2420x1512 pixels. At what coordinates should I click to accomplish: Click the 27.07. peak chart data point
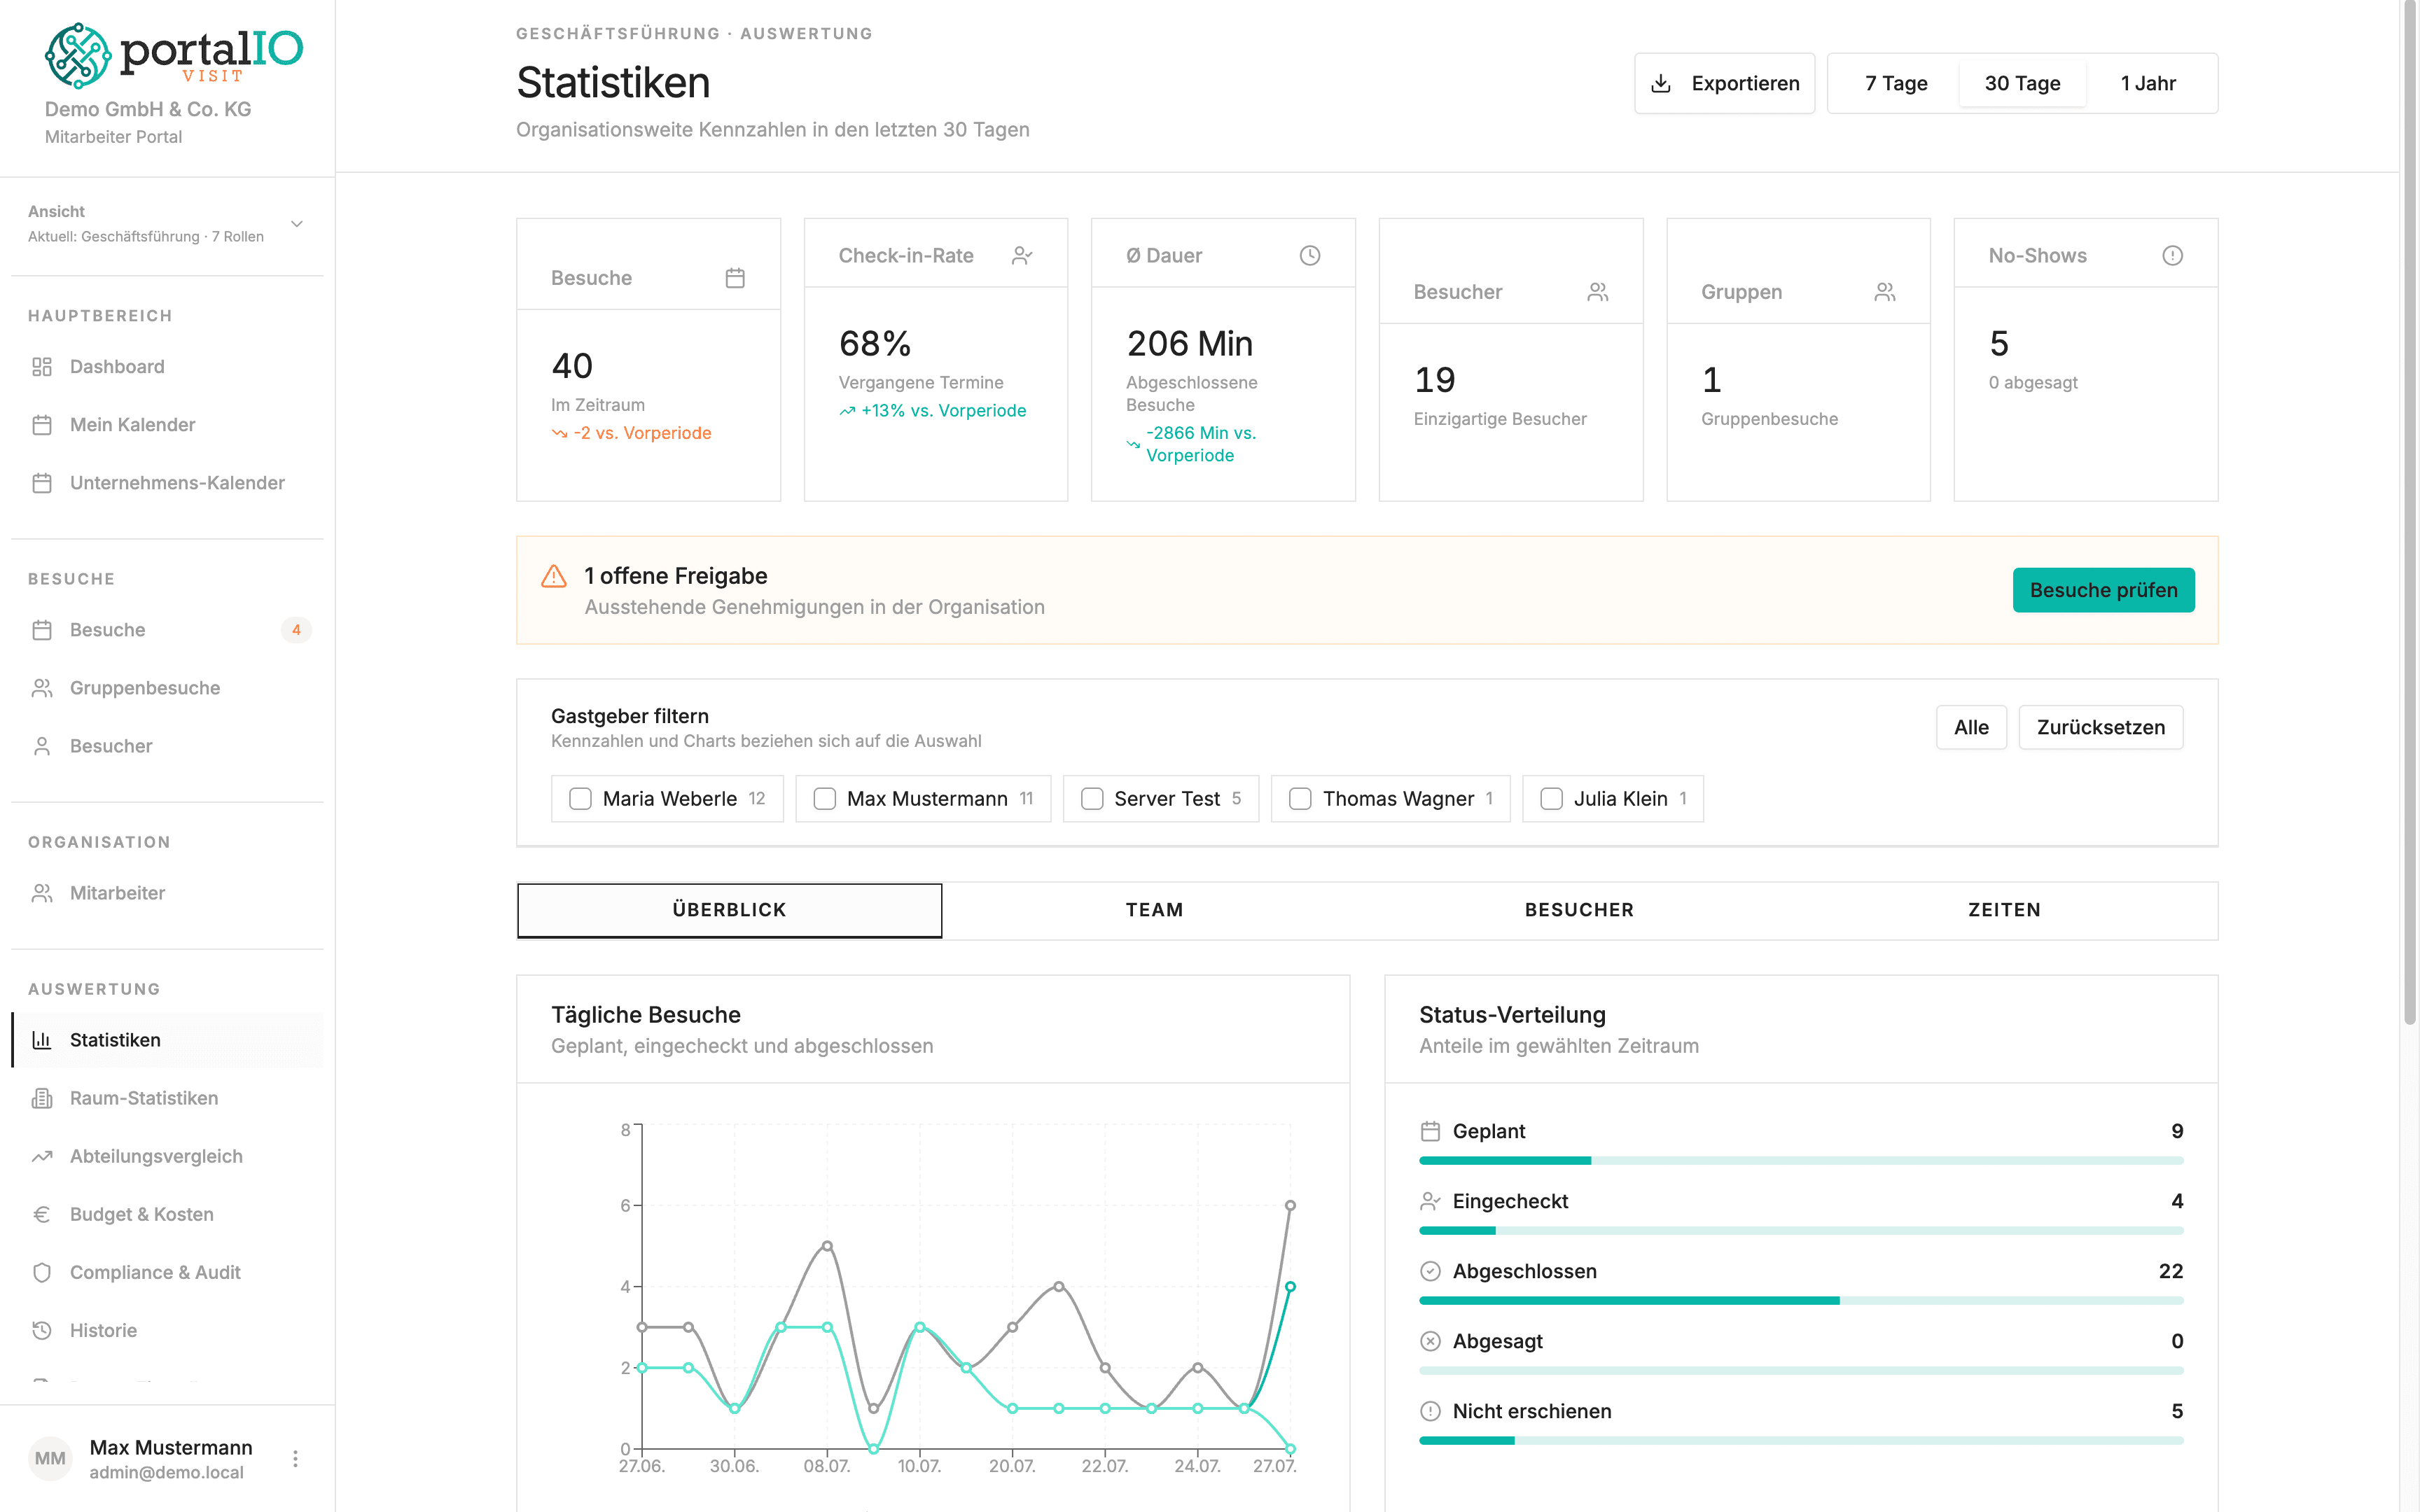coord(1290,1206)
